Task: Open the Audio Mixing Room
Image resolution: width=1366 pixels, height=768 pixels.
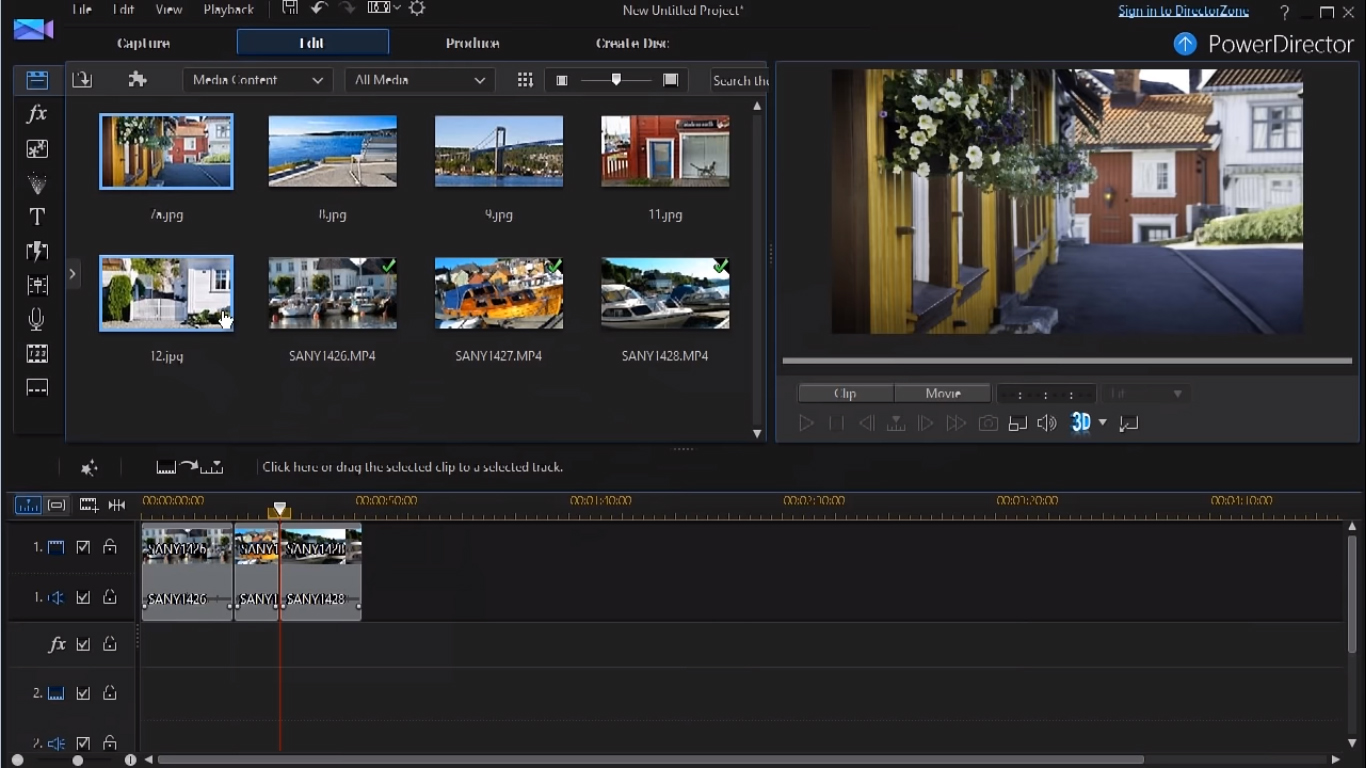Action: click(37, 285)
